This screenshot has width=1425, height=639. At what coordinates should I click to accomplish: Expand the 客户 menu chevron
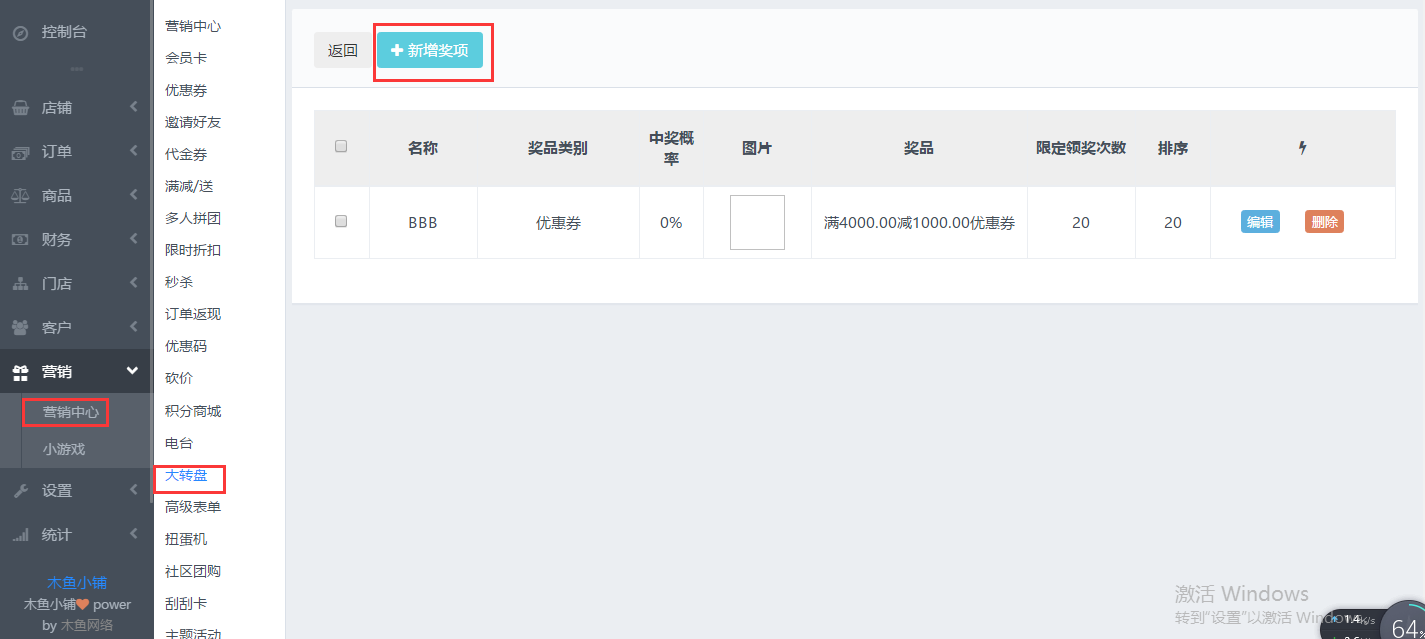click(x=133, y=327)
